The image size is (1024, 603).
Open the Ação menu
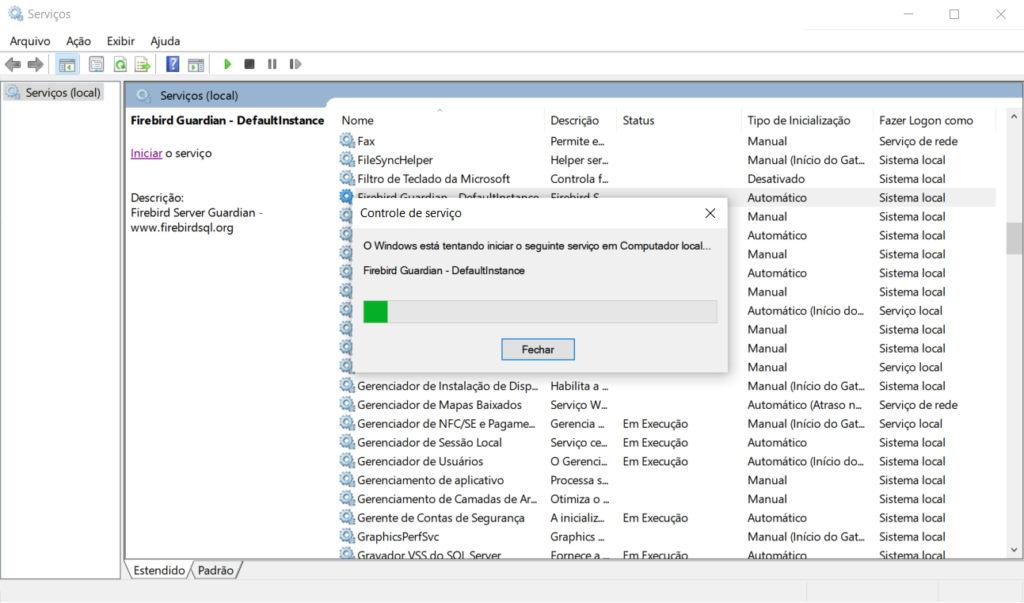tap(78, 41)
